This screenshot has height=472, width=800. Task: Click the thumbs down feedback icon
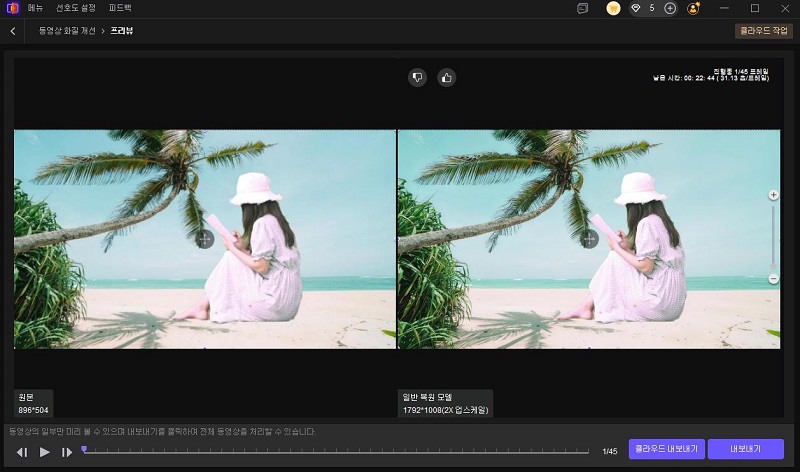417,77
